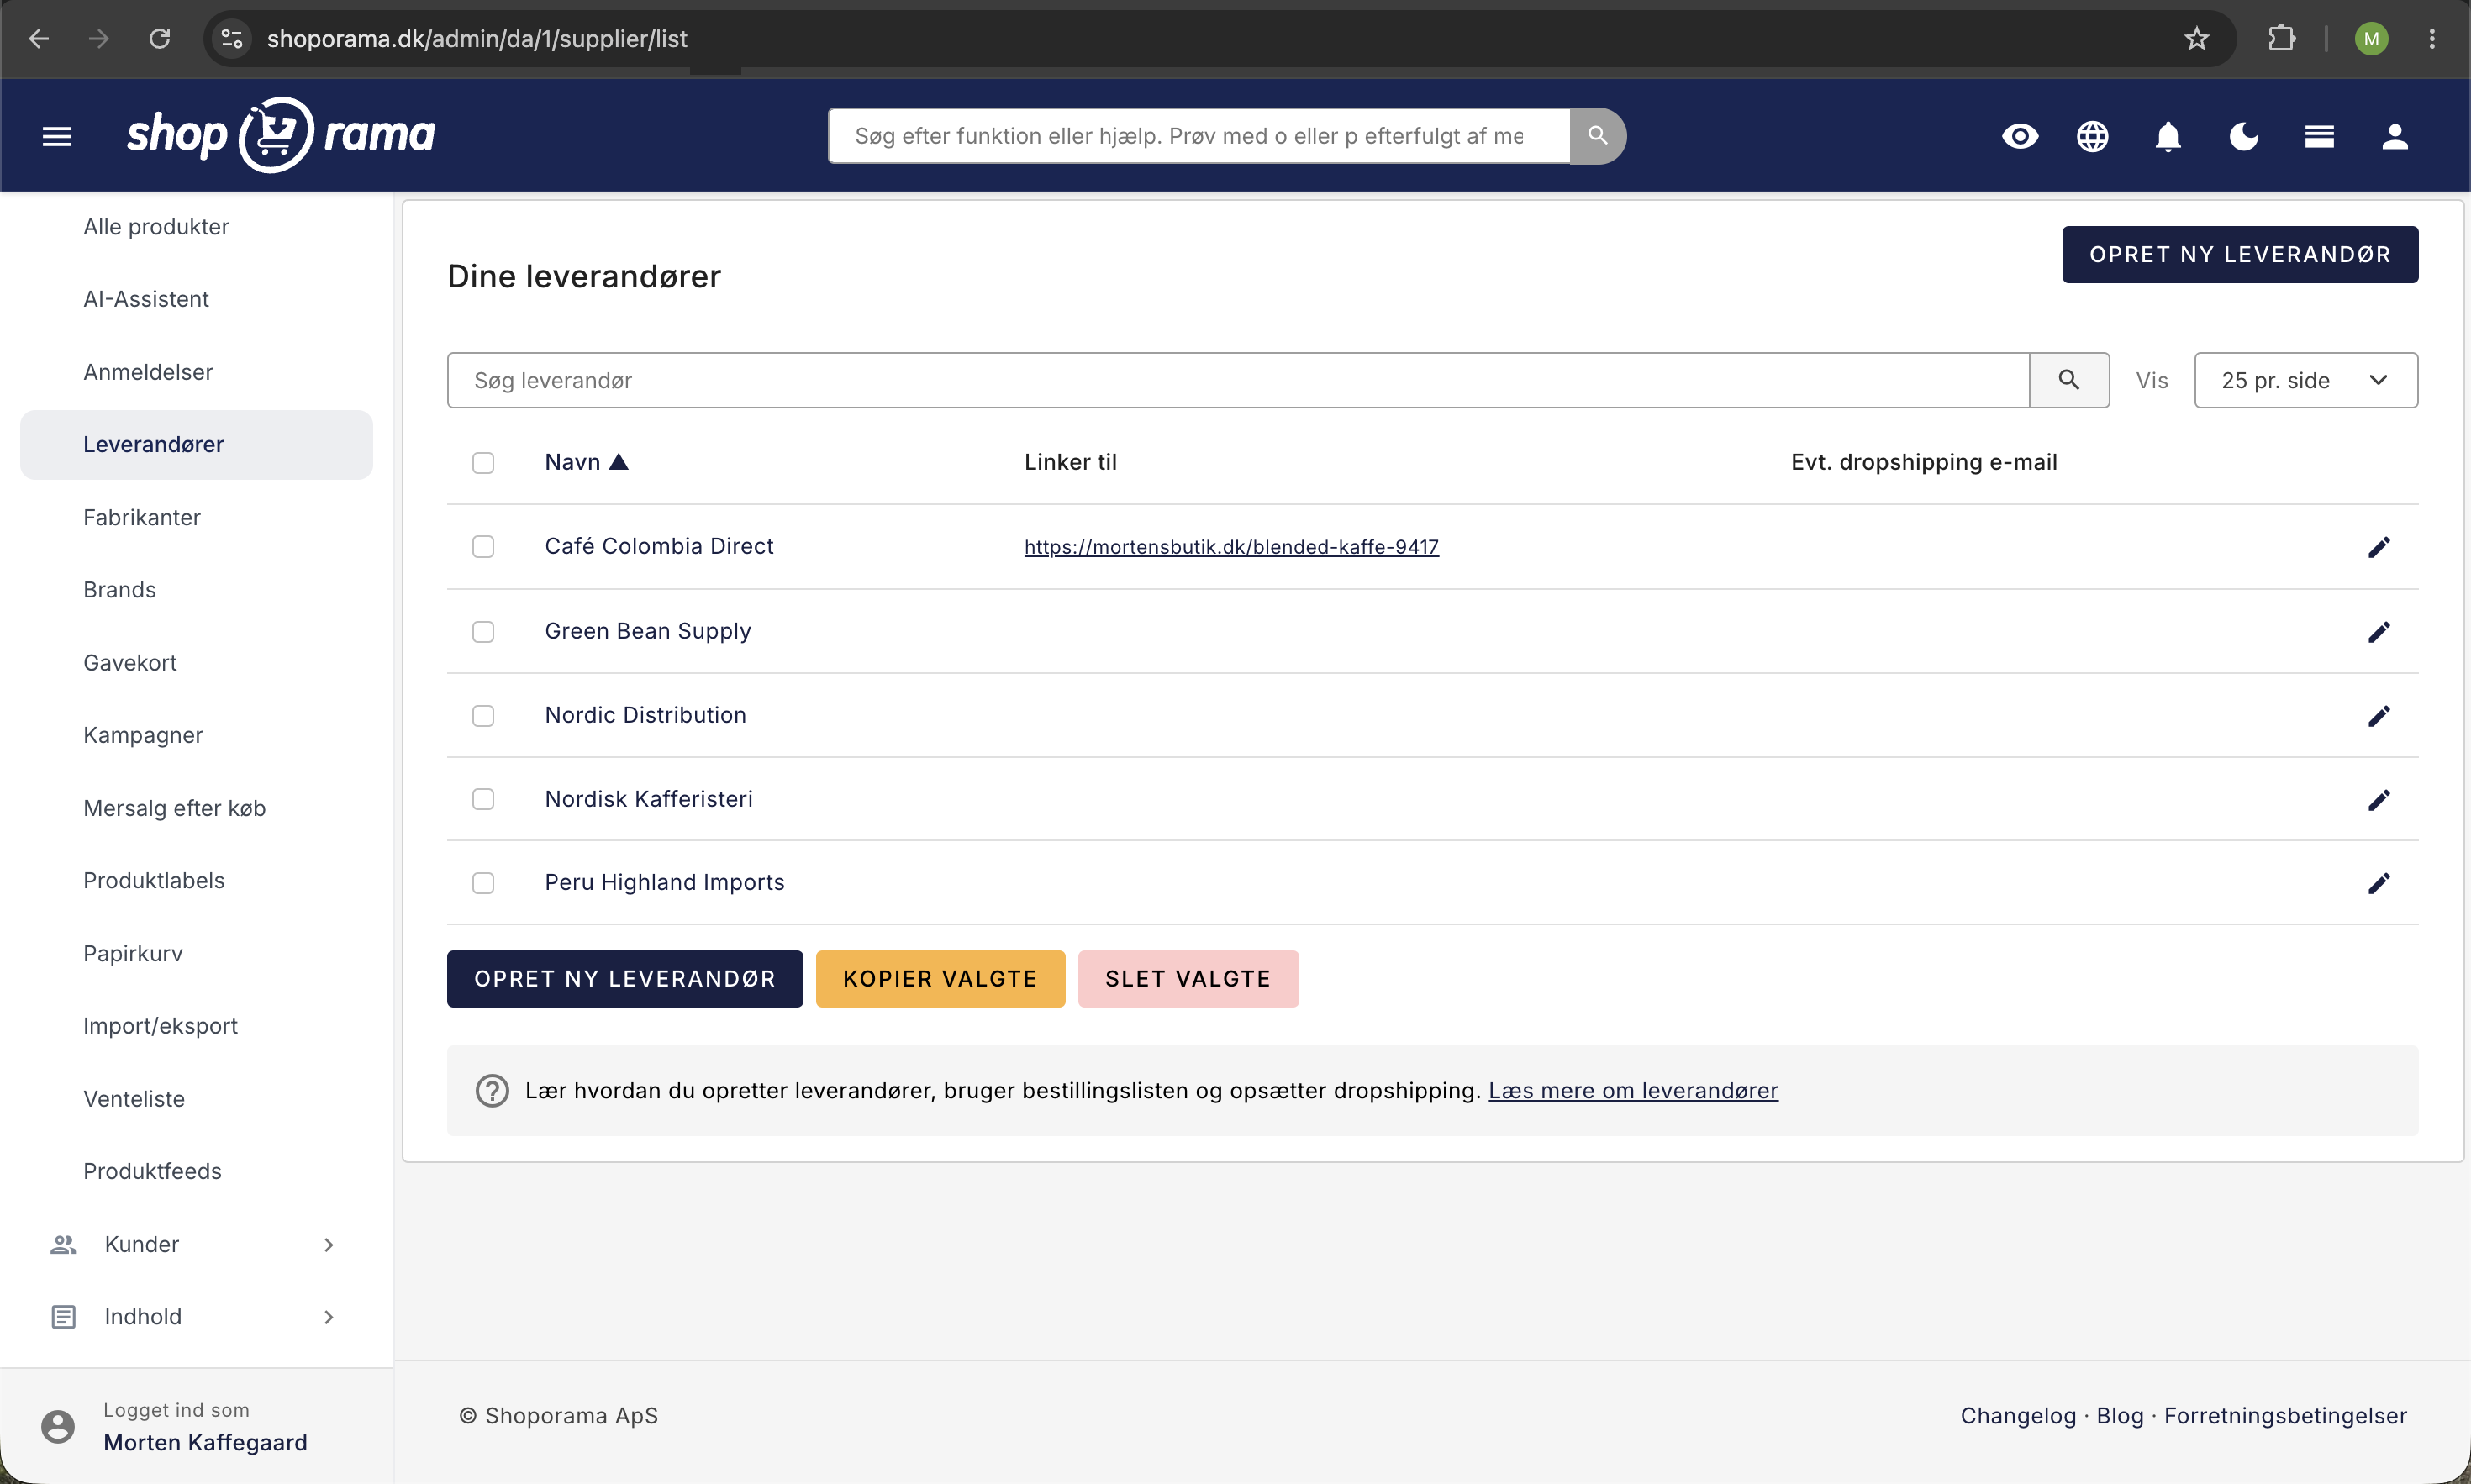This screenshot has width=2471, height=1484.
Task: Open the 25 pr. side dropdown
Action: coord(2305,380)
